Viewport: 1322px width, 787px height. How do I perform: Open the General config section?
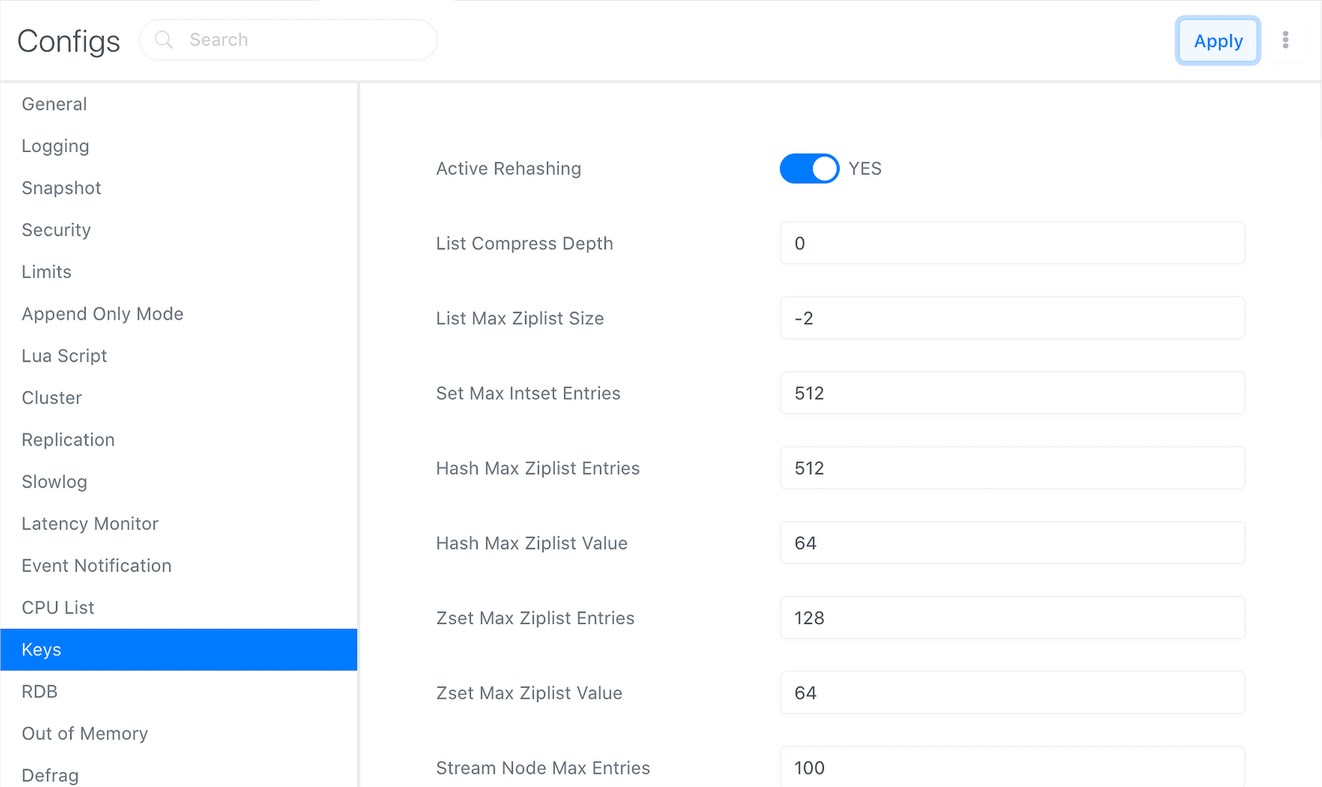point(54,104)
